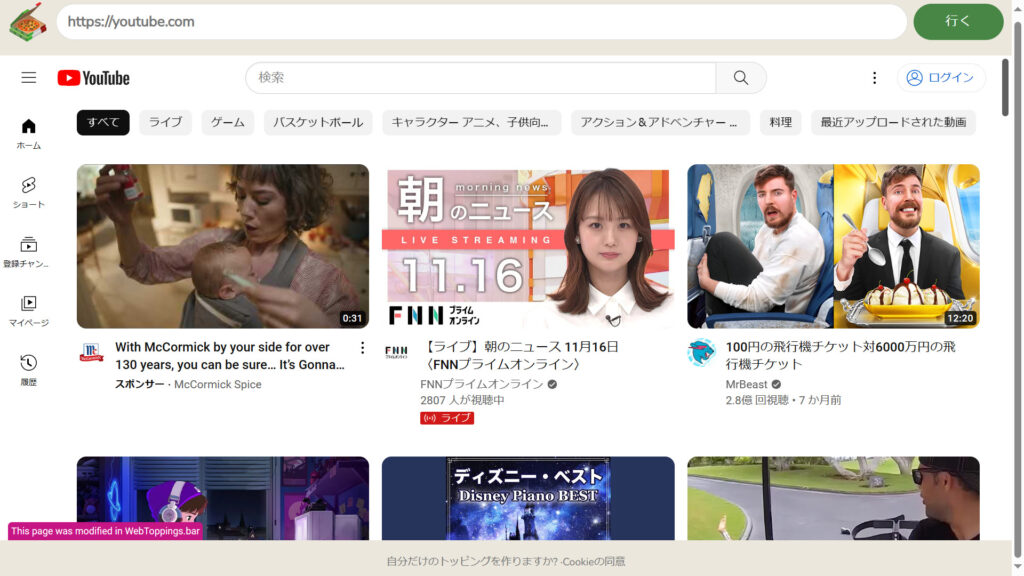Screen dimensions: 1024x576
Task: Click the ログイン sign-in button
Action: pos(941,78)
